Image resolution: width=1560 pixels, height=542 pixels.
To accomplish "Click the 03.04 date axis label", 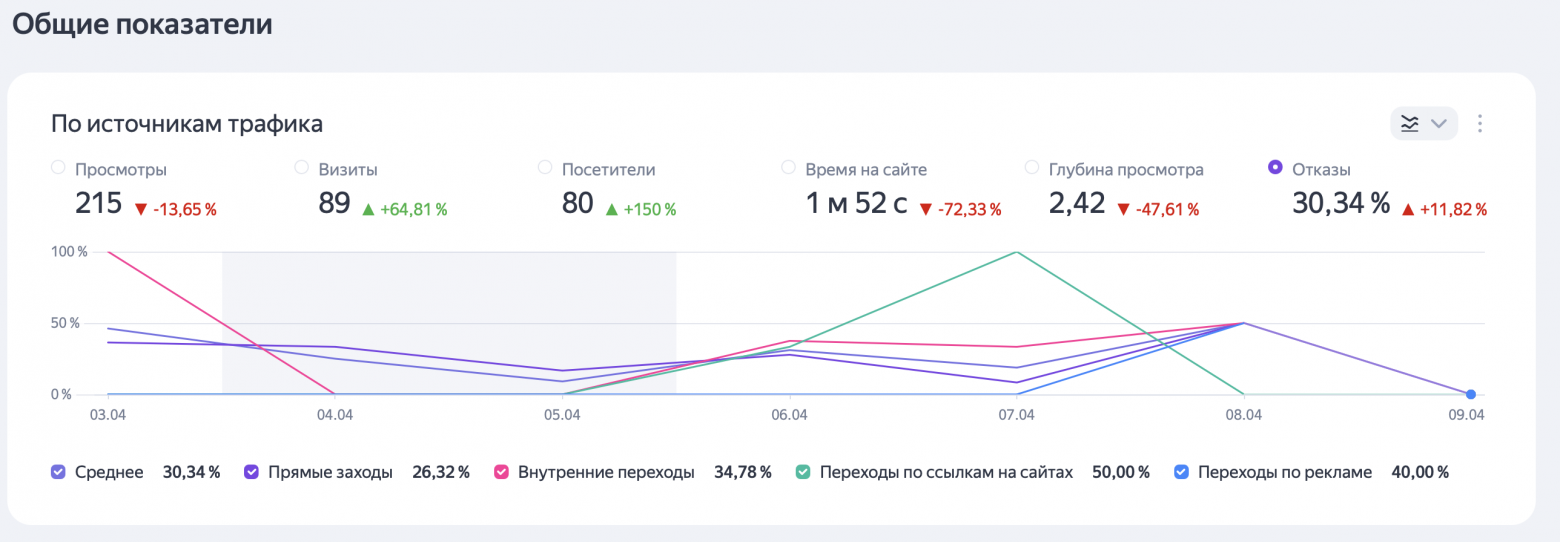I will tap(106, 415).
